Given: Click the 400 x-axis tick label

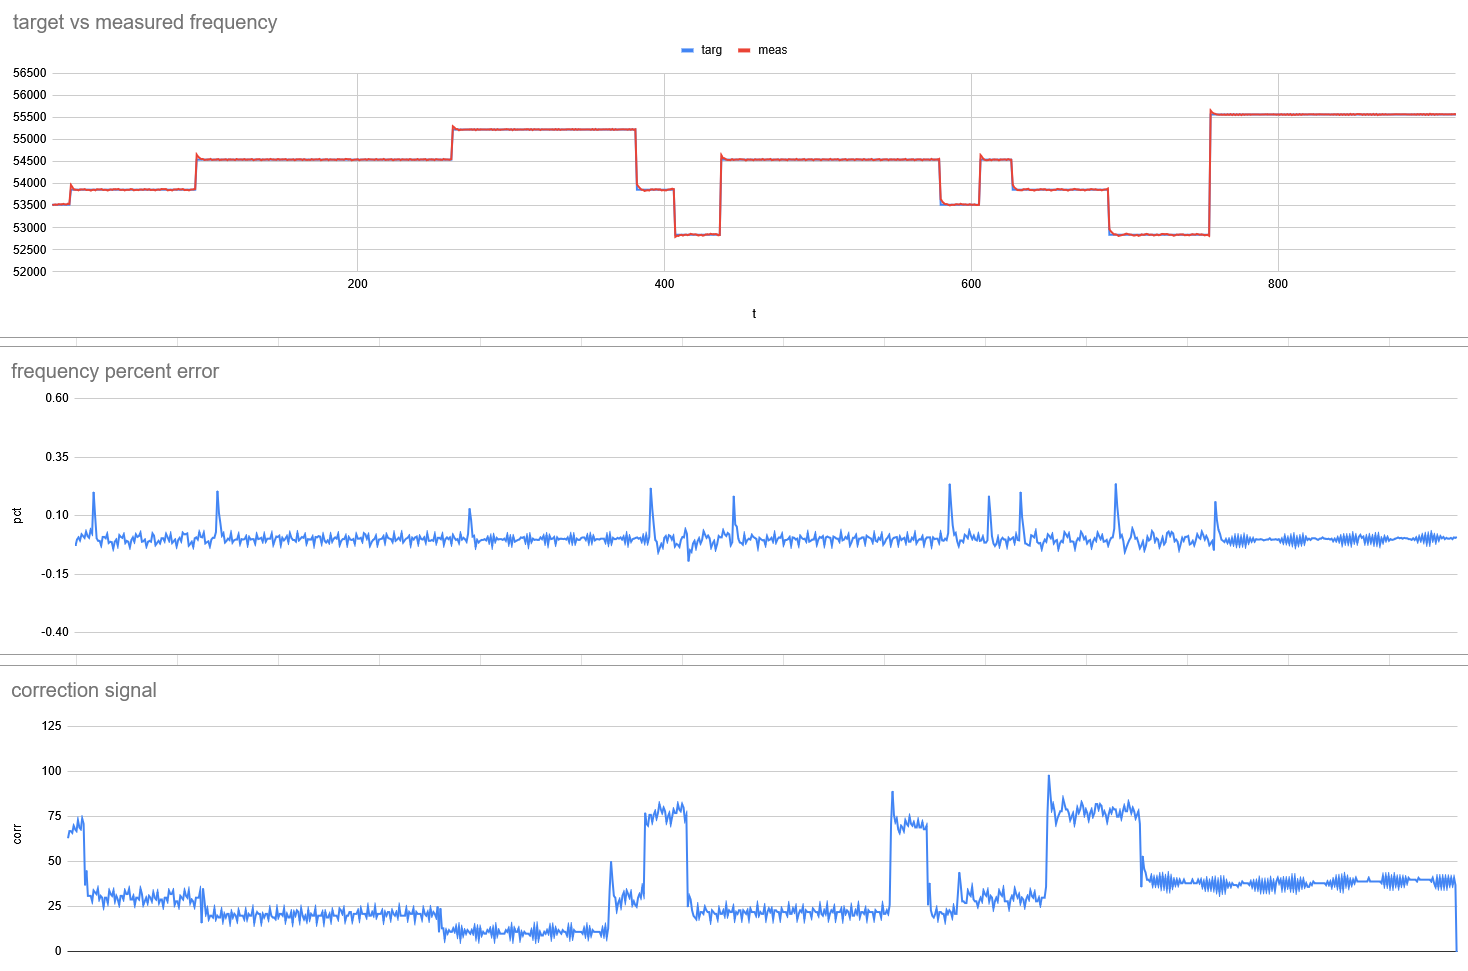Looking at the screenshot, I should tap(664, 284).
